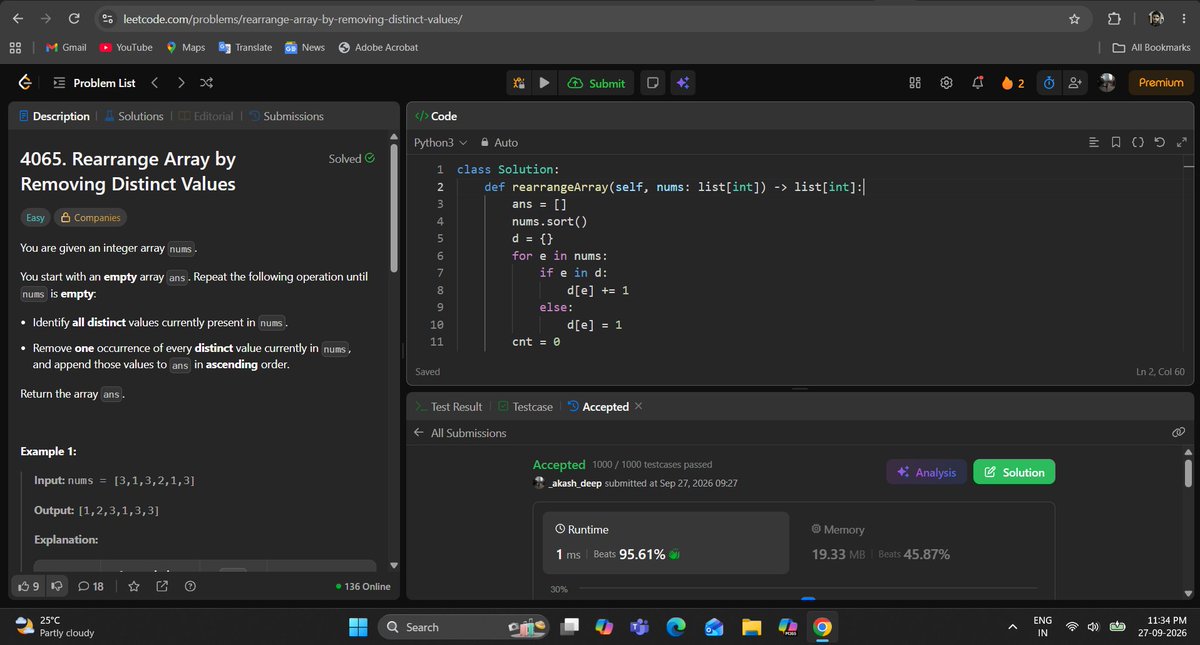
Task: Pick a random problem with the shuffle icon
Action: (x=206, y=83)
